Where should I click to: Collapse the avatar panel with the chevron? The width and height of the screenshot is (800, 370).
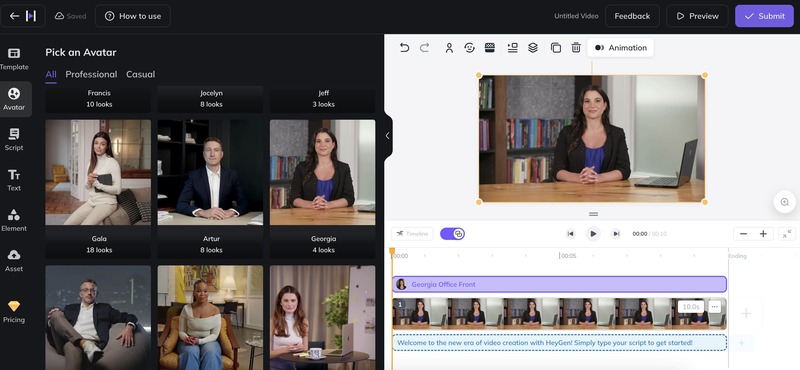pos(387,136)
